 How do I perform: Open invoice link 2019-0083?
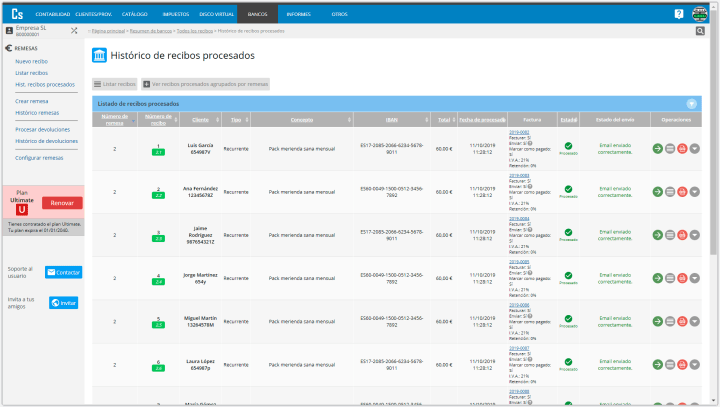[519, 175]
